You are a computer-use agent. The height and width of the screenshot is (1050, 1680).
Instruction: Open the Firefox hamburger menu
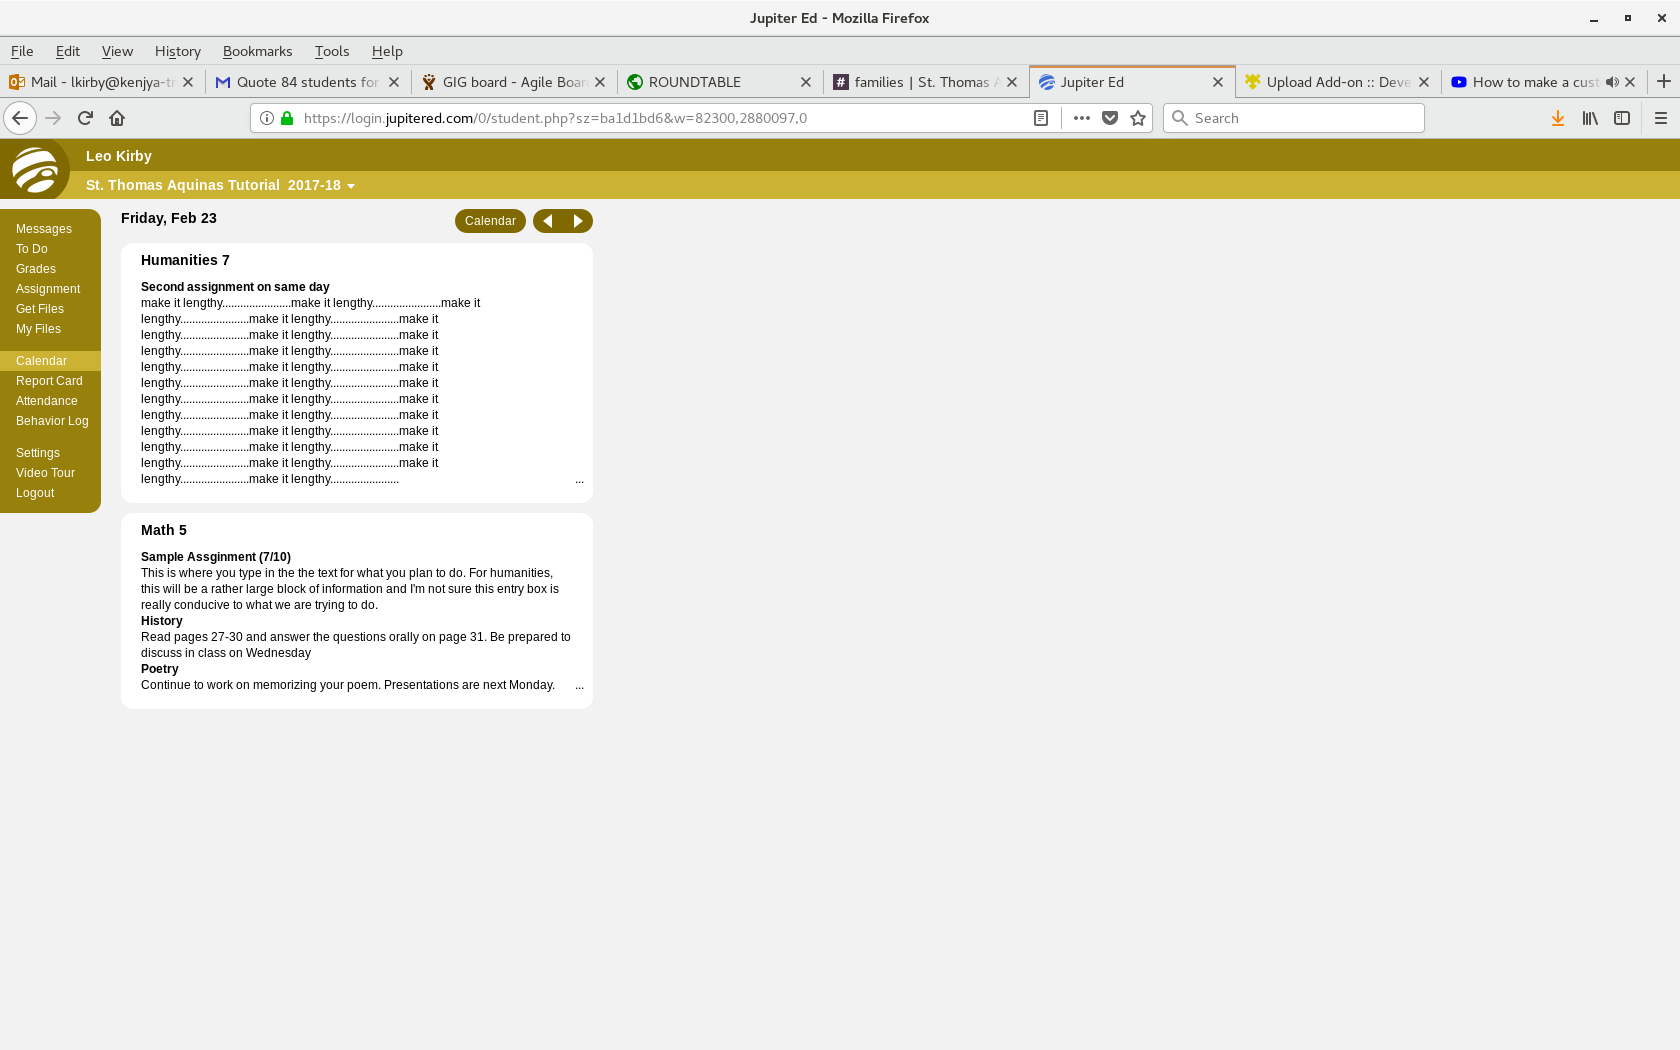pos(1661,118)
